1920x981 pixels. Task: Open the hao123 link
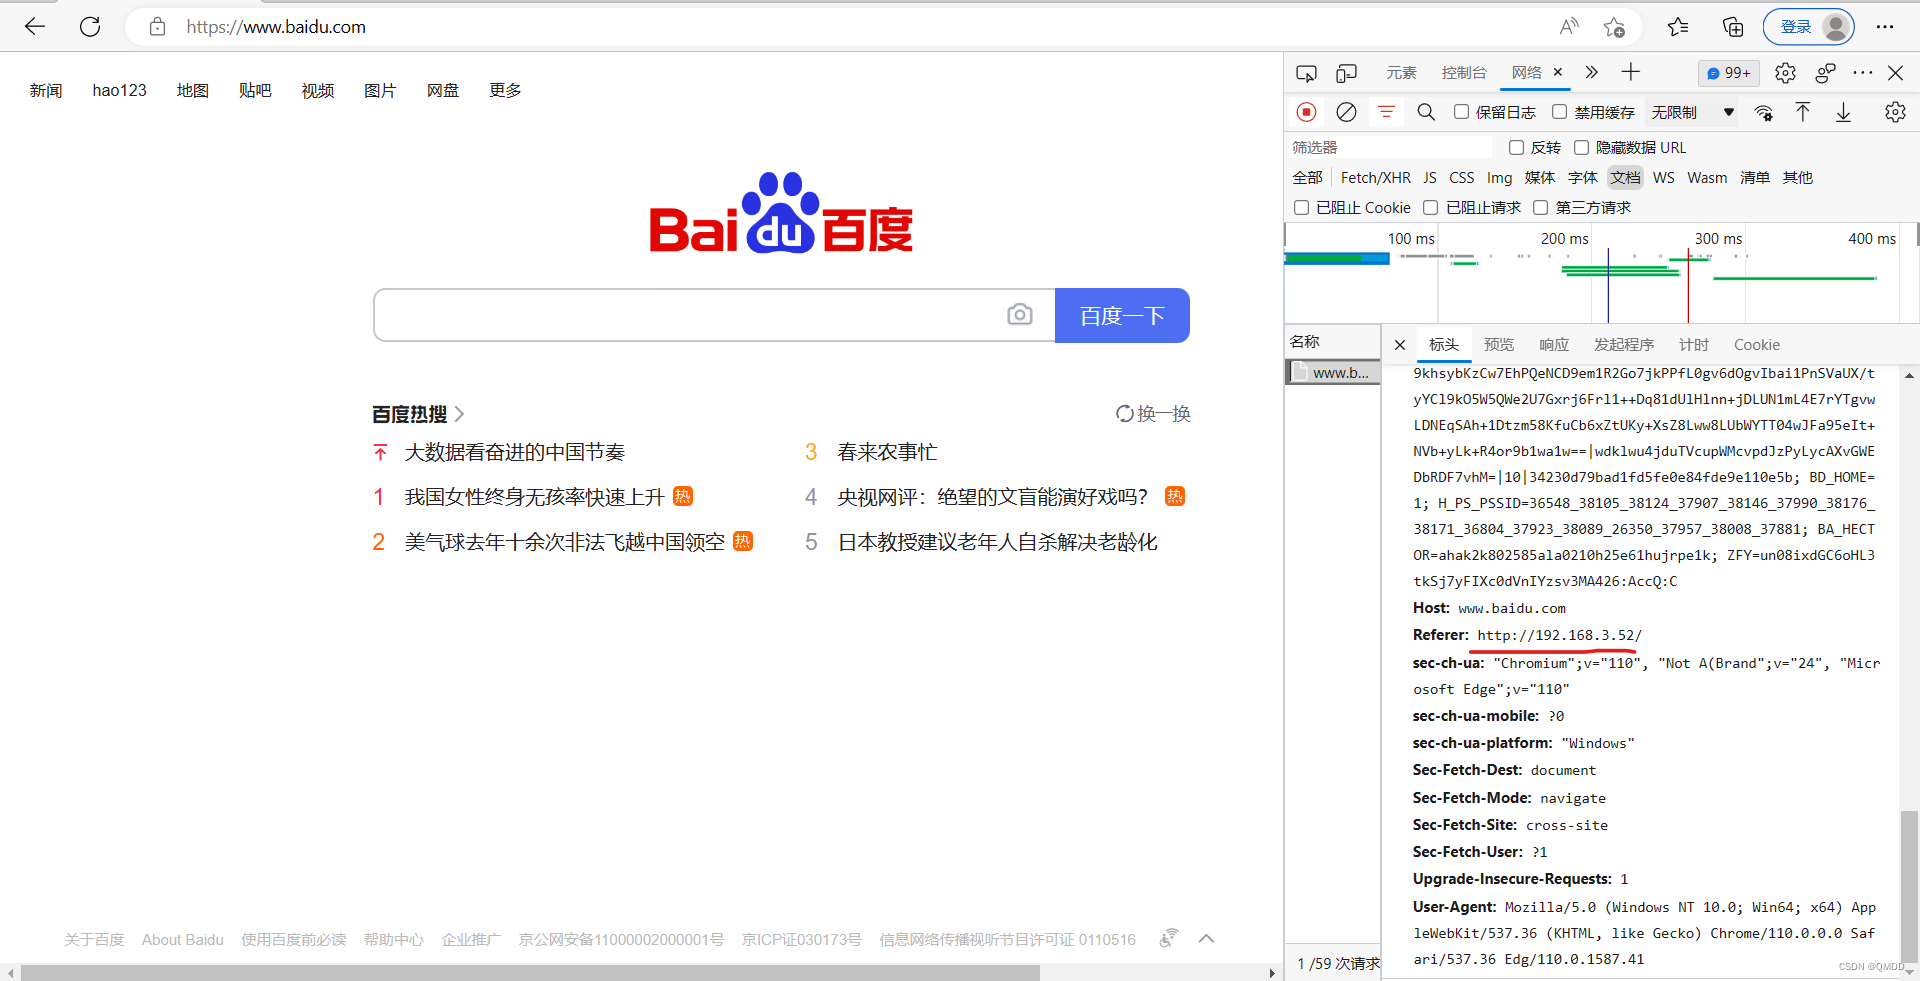(x=119, y=90)
